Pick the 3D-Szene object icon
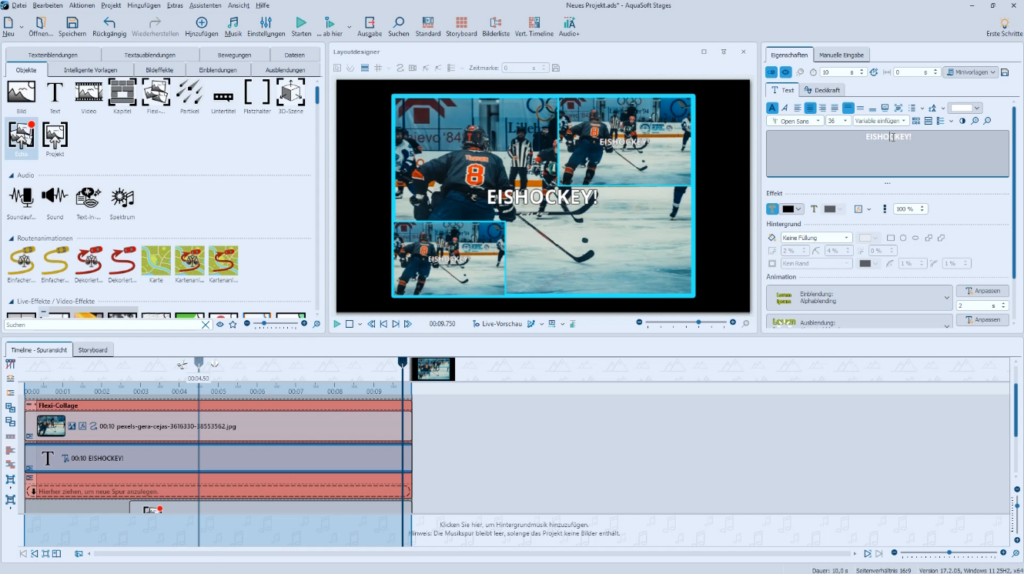 click(x=291, y=96)
